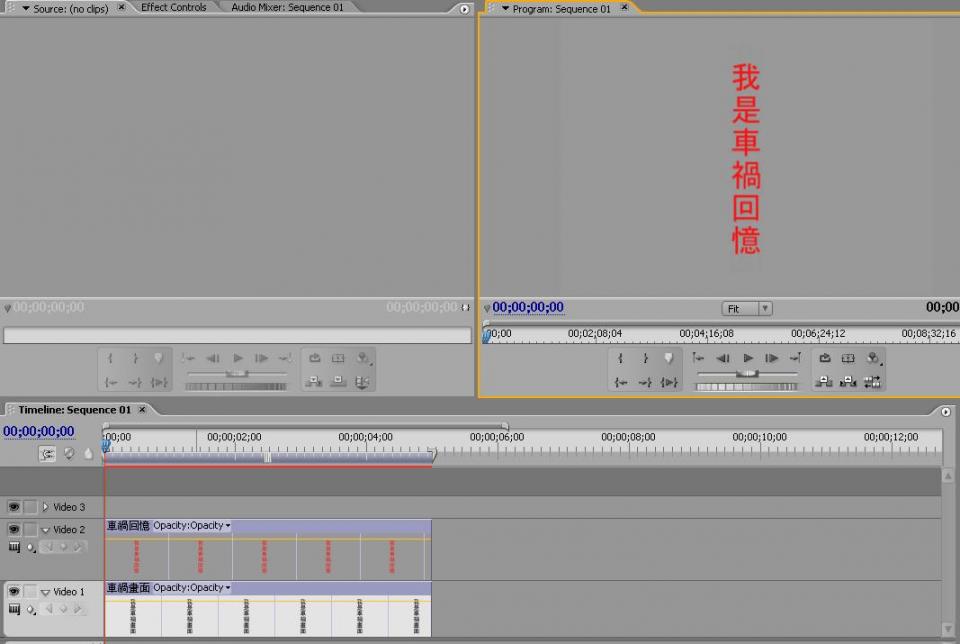Toggle Safe Margins in Program monitor
Image resolution: width=960 pixels, height=644 pixels.
[x=848, y=358]
